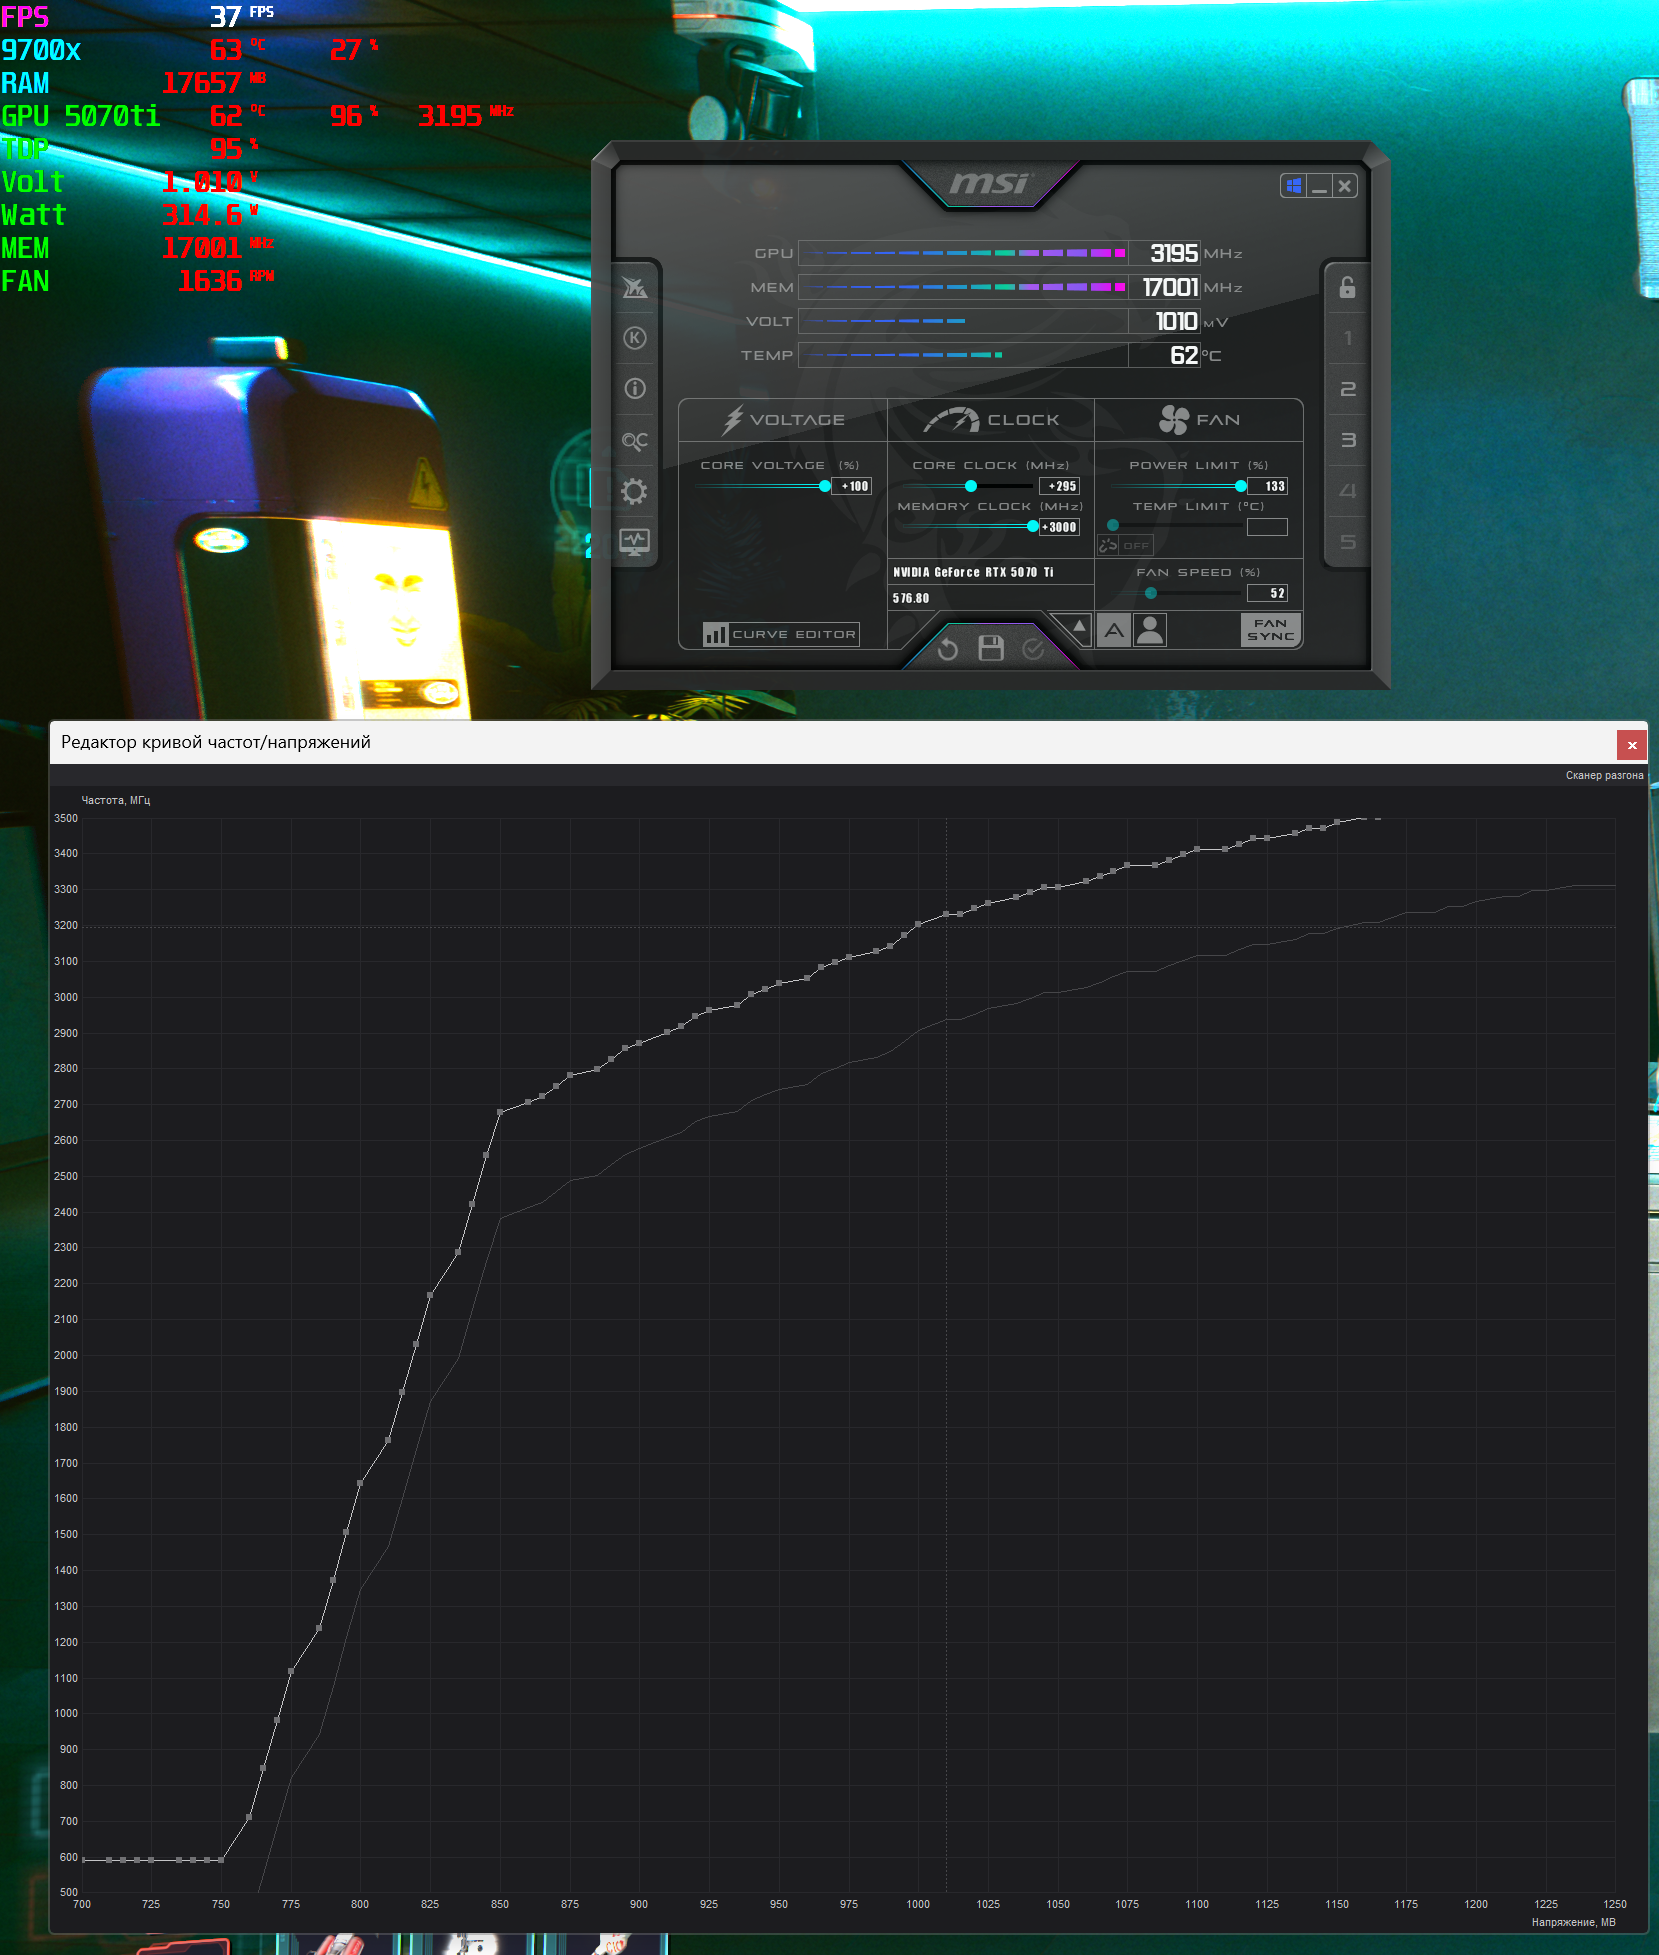The height and width of the screenshot is (1955, 1659).
Task: Open the hardware monitor icon in the sidebar
Action: (x=635, y=542)
